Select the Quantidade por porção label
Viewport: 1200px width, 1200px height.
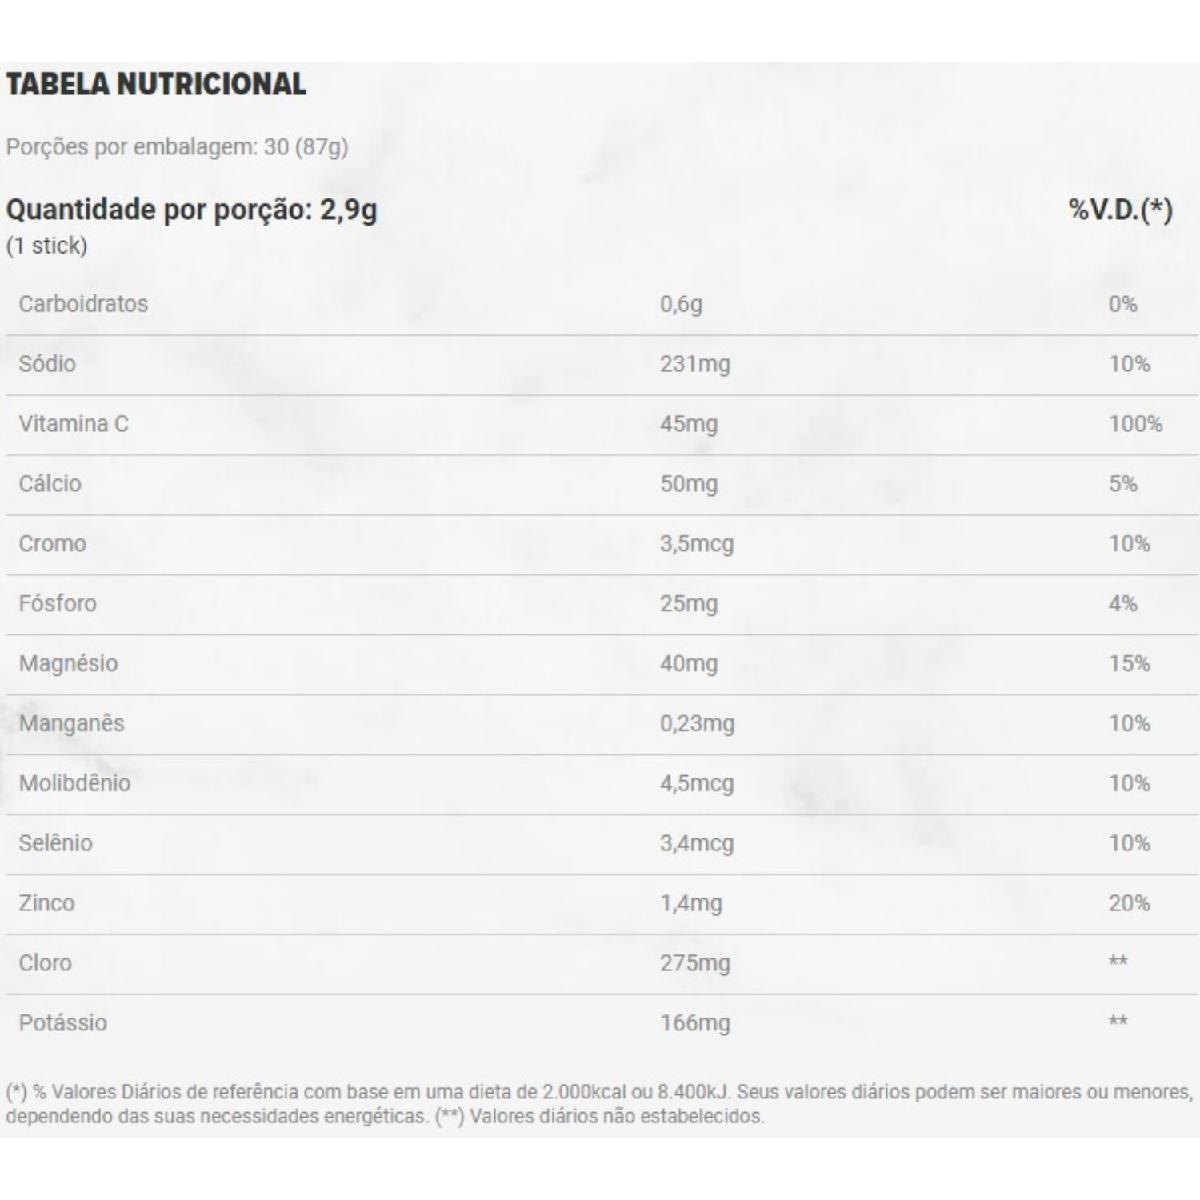[x=191, y=210]
